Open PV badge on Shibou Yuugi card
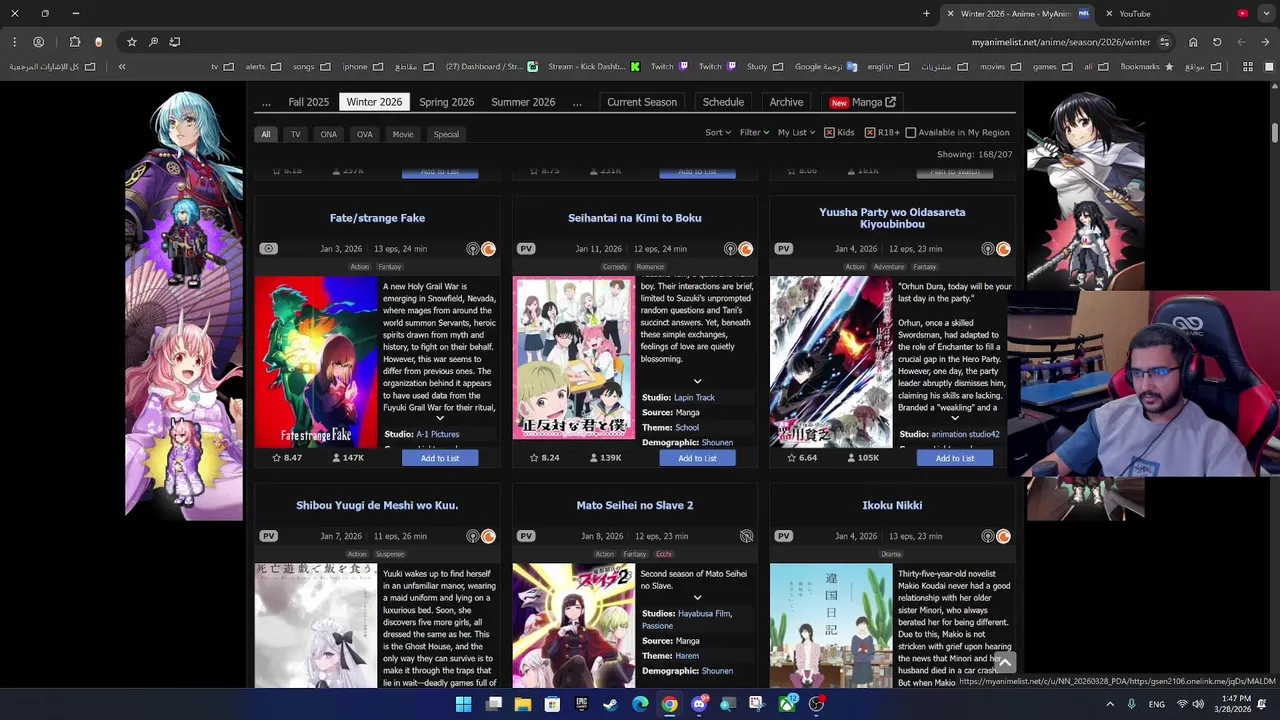The image size is (1280, 720). click(x=268, y=536)
